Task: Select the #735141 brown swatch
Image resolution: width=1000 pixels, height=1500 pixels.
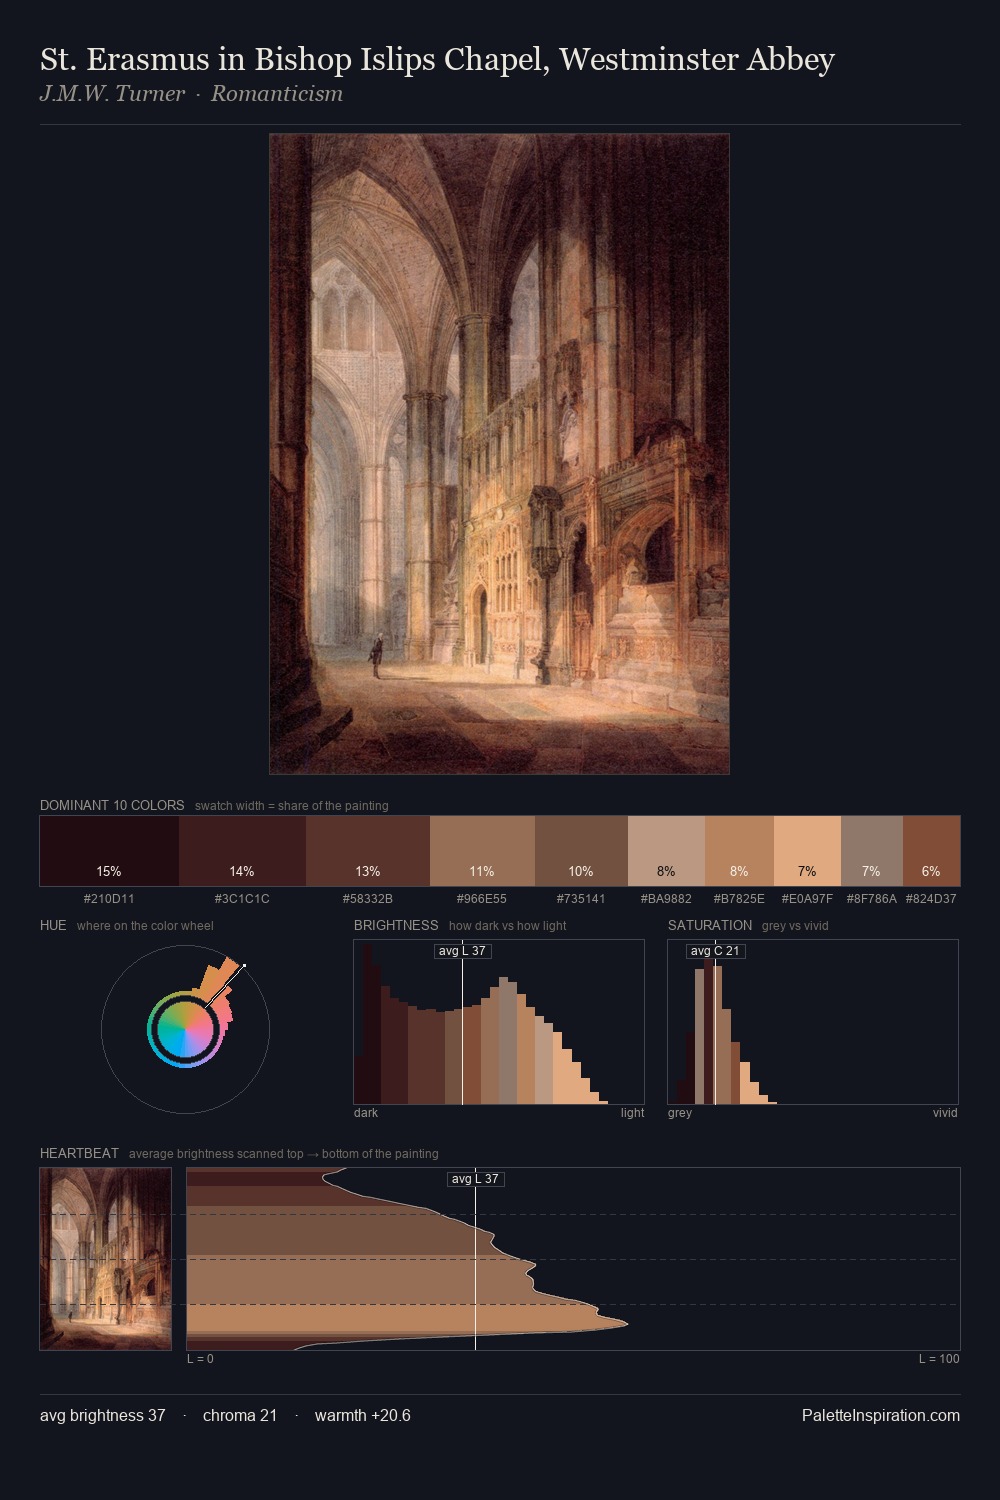Action: (581, 851)
